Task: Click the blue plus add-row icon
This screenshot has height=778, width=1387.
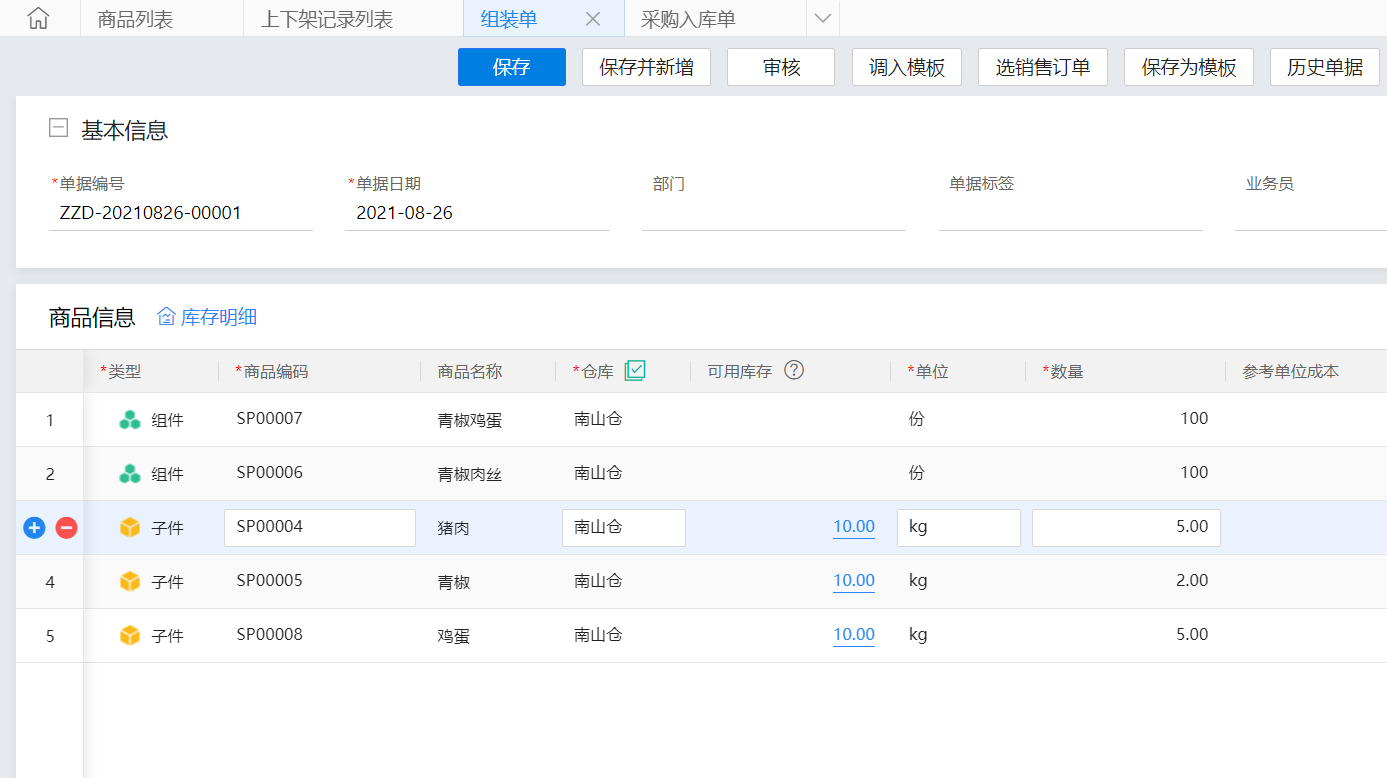Action: (34, 527)
